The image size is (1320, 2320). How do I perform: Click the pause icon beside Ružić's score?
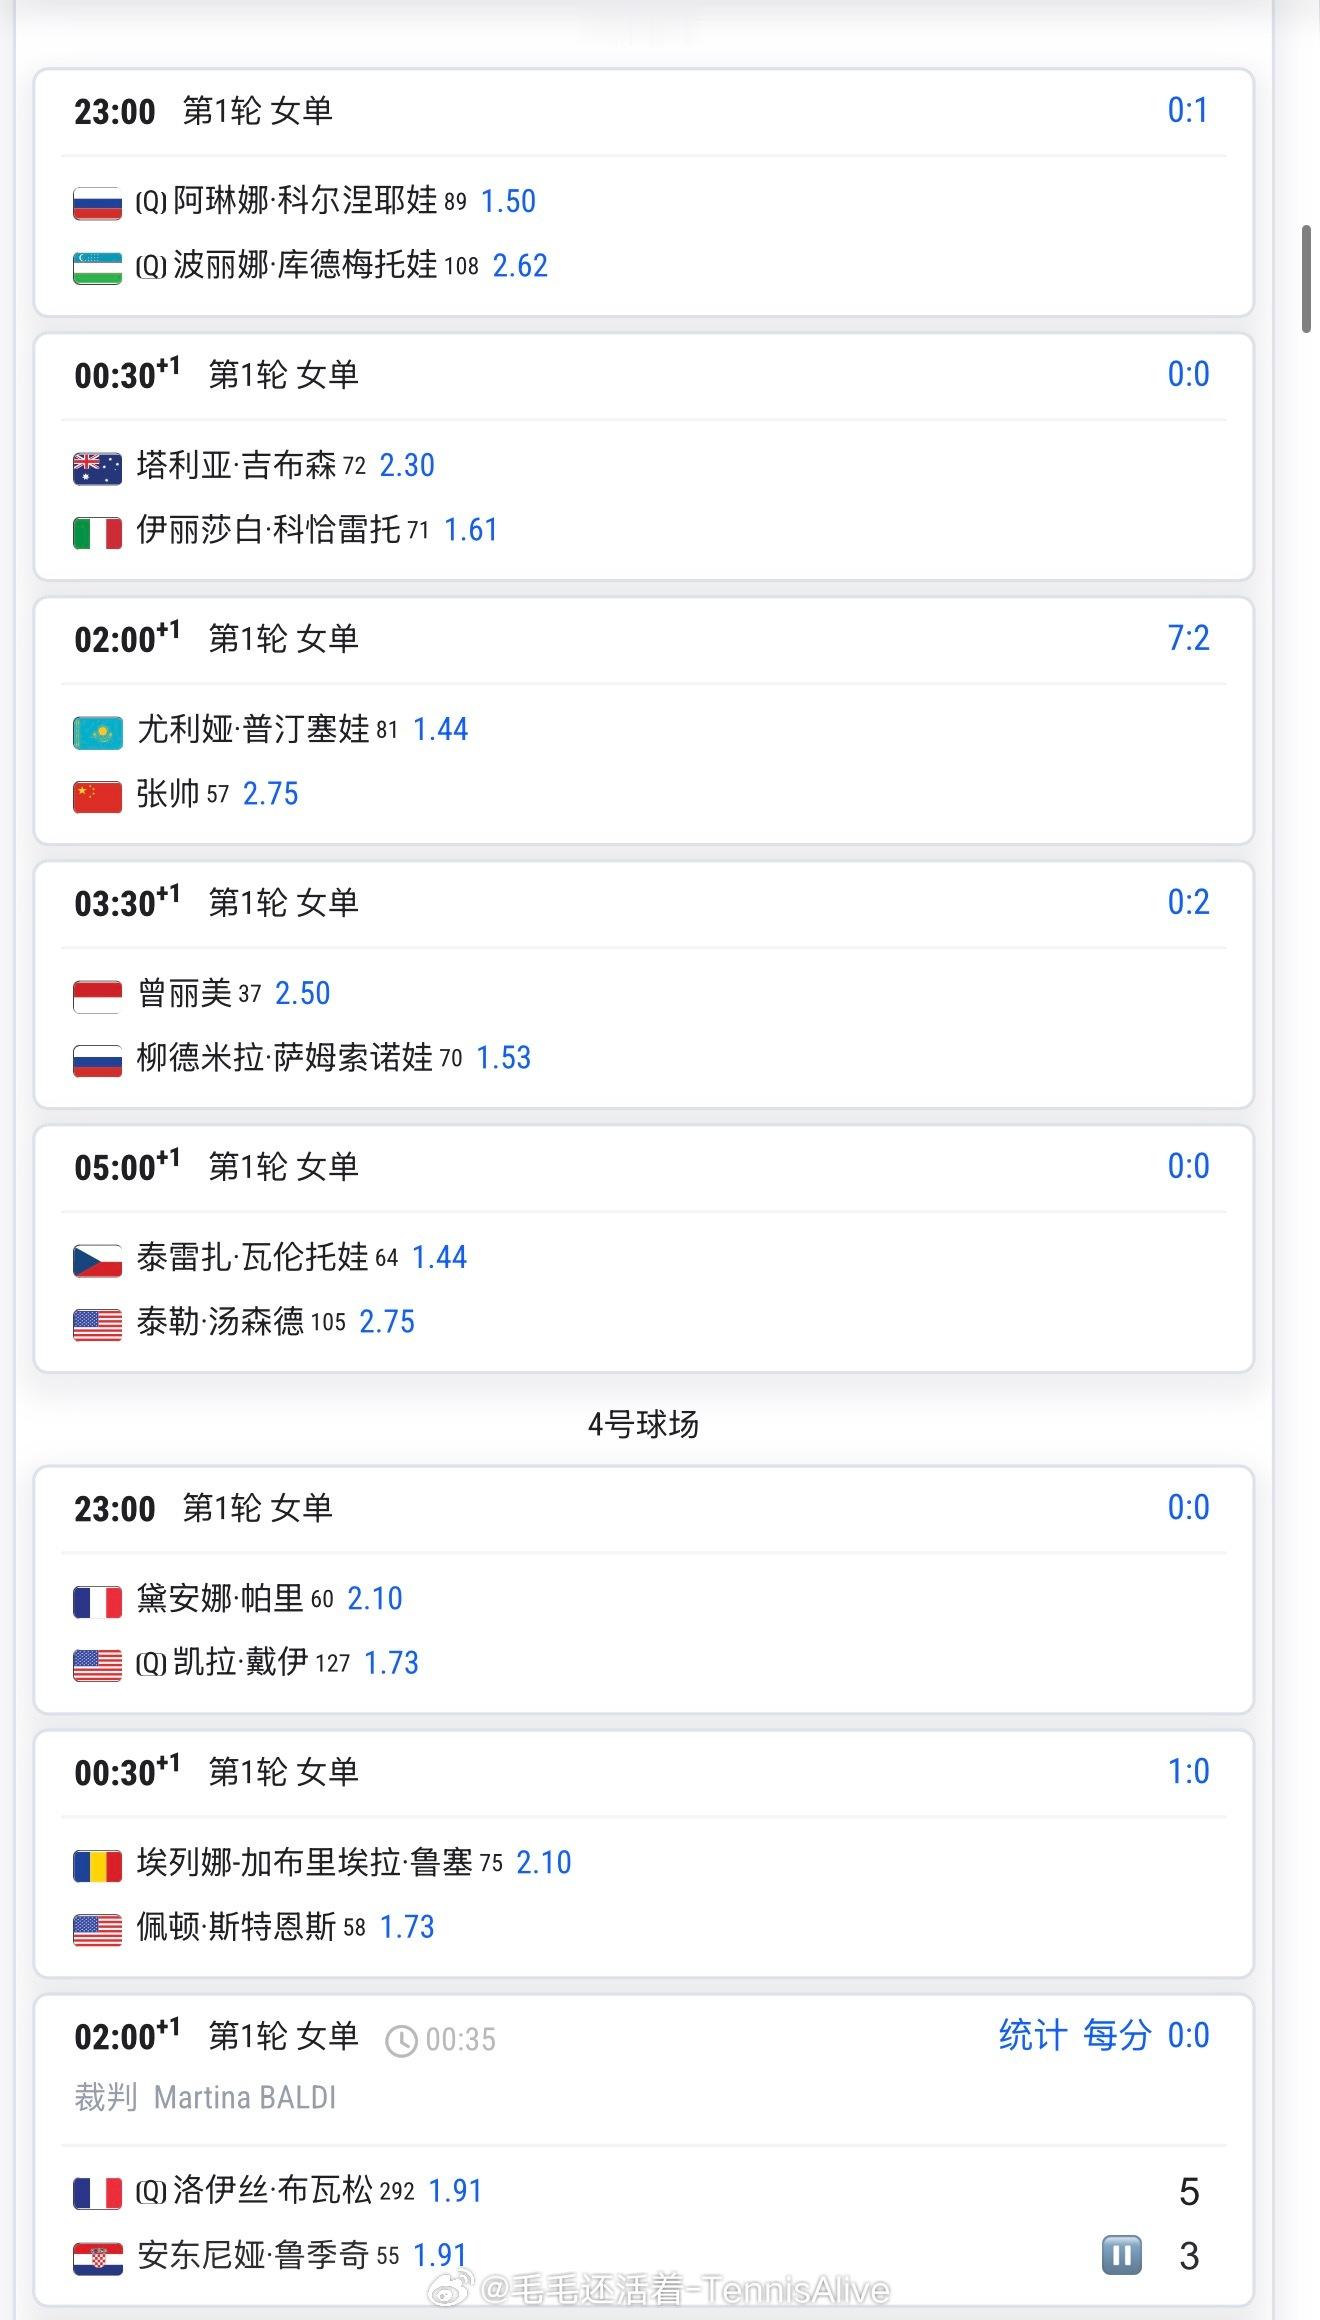1121,2255
